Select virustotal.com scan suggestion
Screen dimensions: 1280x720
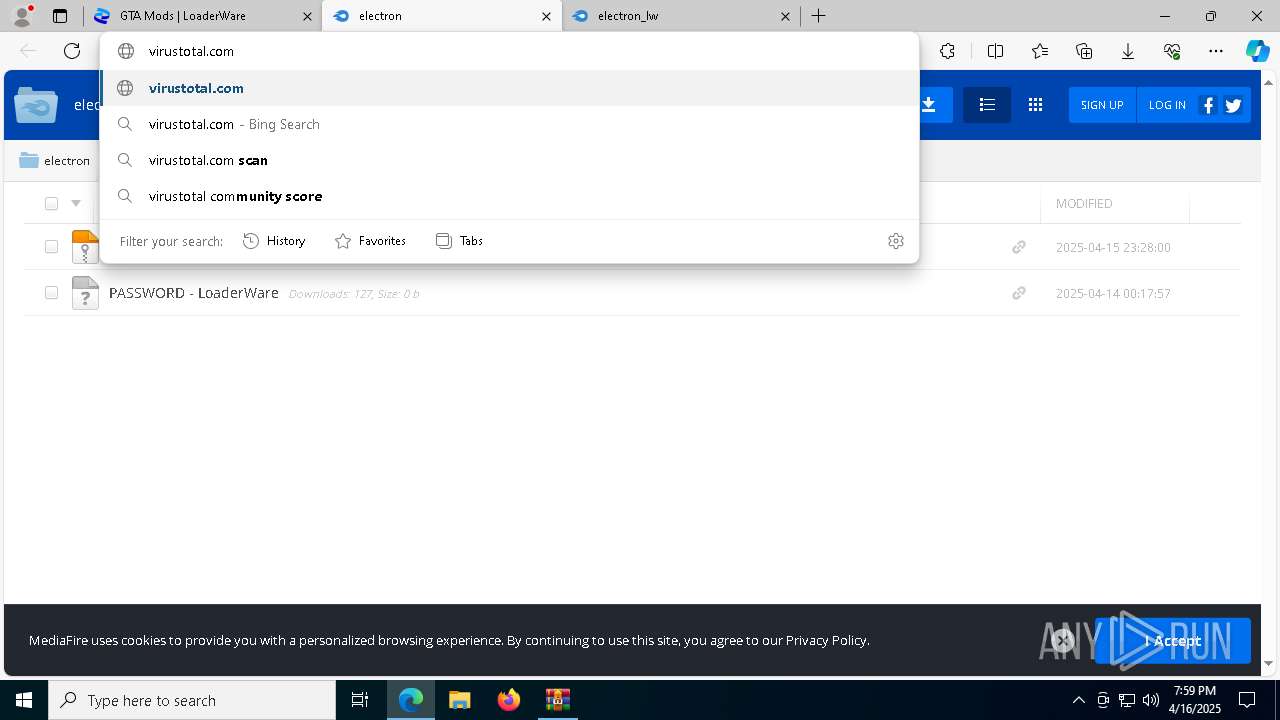[x=509, y=160]
